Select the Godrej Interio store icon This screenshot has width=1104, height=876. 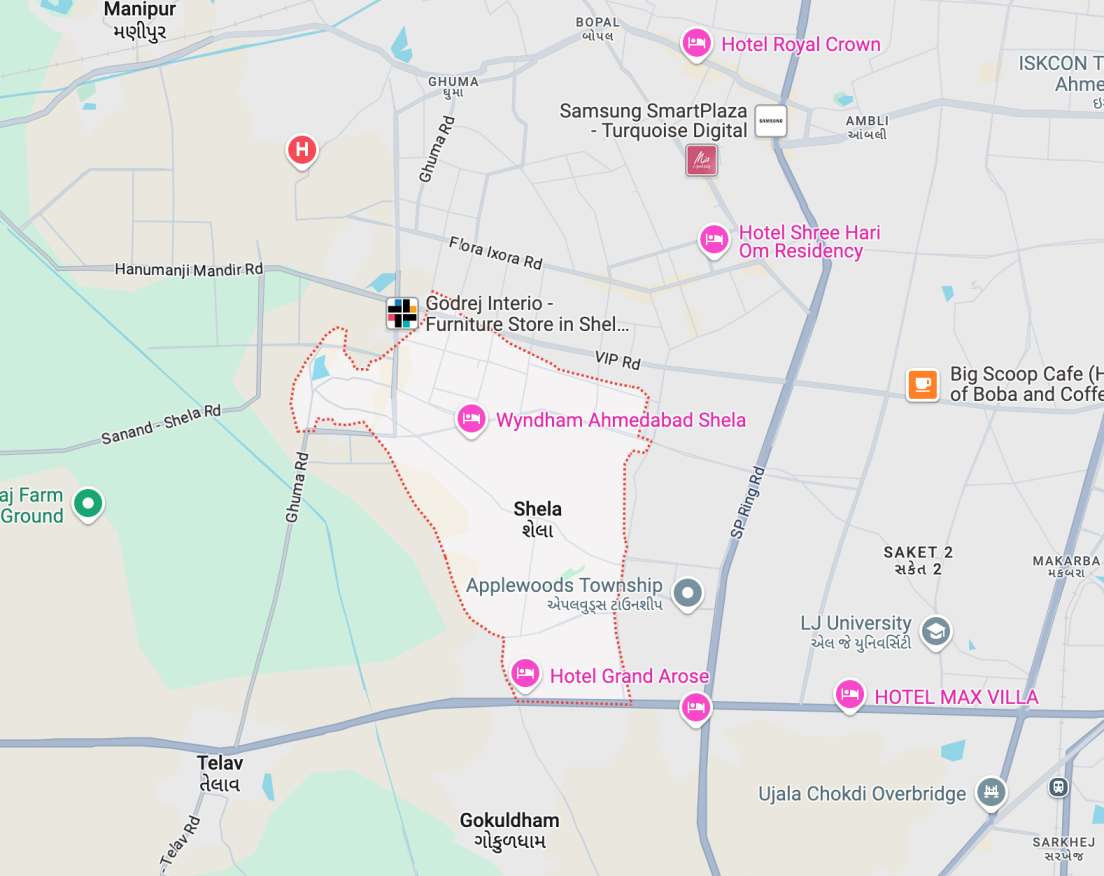[402, 313]
